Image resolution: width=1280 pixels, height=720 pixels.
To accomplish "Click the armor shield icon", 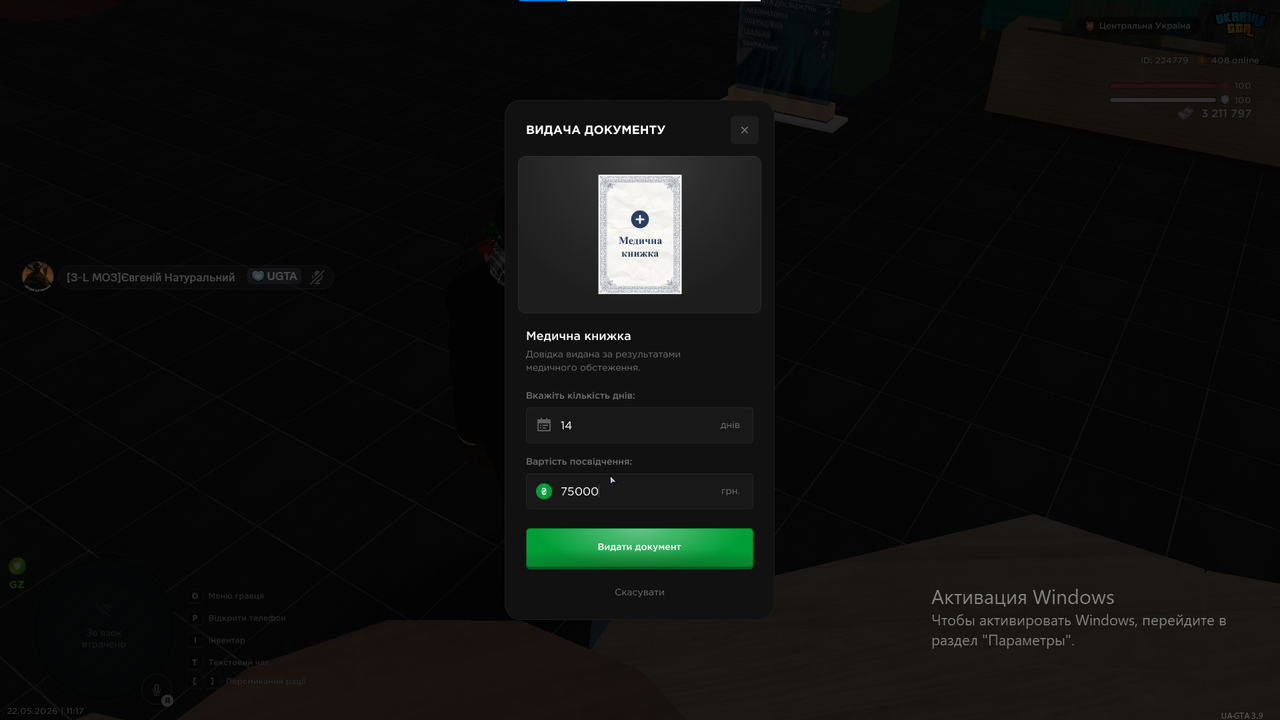I will (x=1225, y=100).
